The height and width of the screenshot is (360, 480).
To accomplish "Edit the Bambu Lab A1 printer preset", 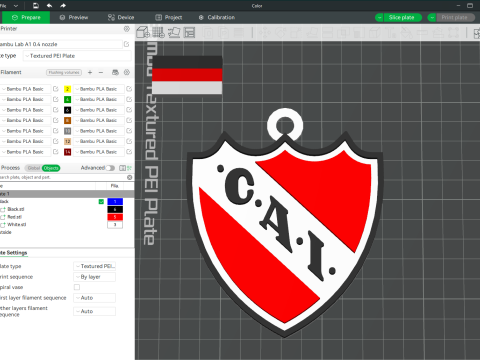I will (x=127, y=44).
